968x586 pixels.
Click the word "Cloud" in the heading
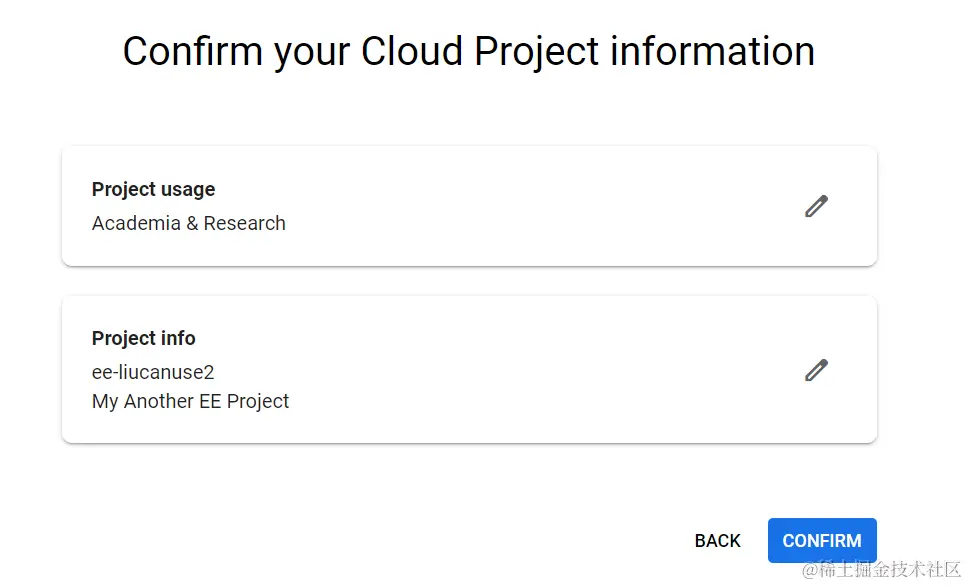pos(413,52)
